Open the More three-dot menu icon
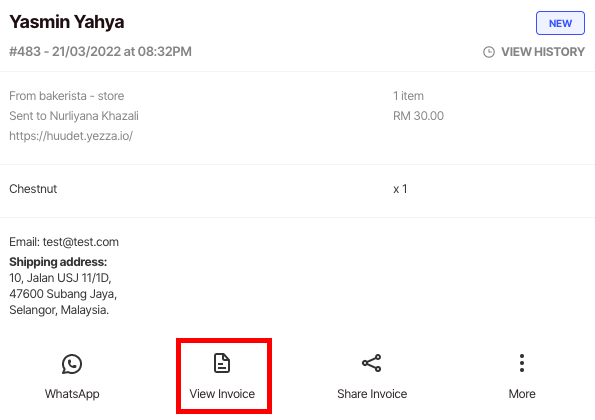 pyautogui.click(x=522, y=363)
